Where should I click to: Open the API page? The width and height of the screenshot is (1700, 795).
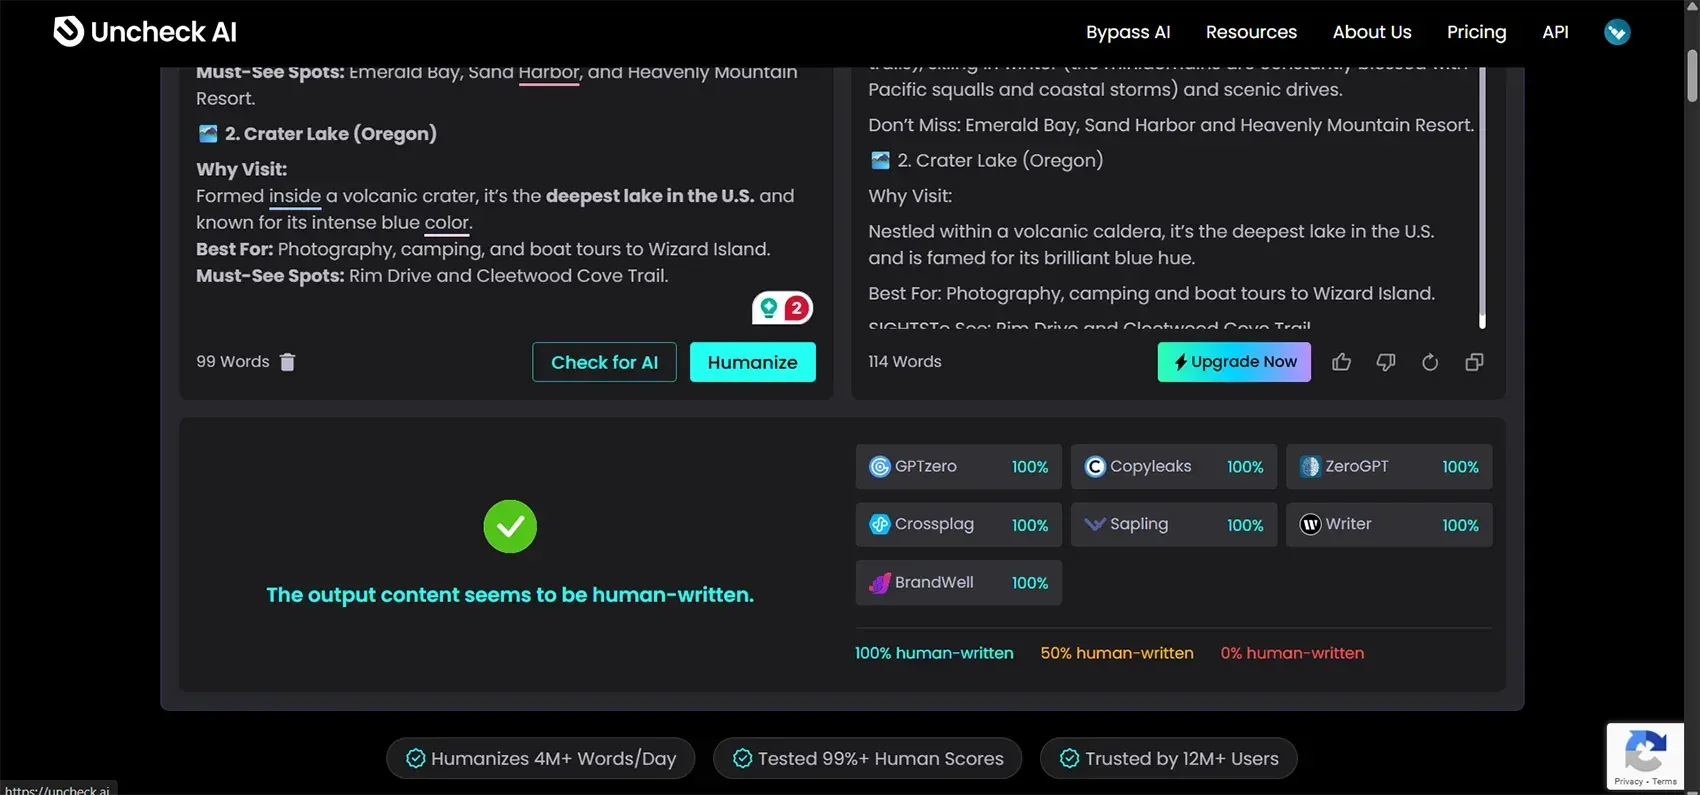pos(1555,32)
